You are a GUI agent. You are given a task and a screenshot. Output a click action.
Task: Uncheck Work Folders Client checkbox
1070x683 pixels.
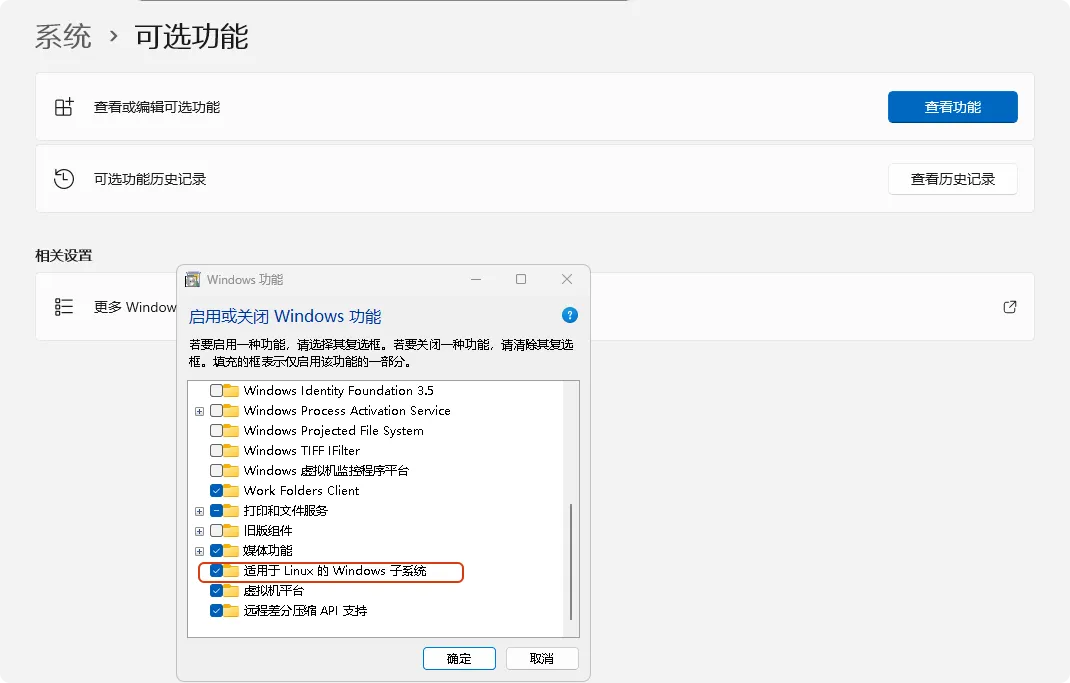[x=216, y=491]
